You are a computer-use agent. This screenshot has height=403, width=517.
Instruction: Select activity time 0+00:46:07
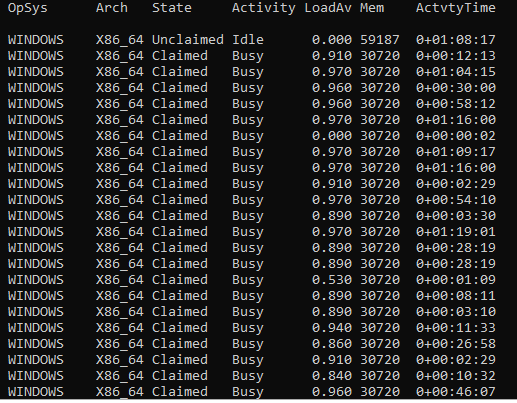pyautogui.click(x=456, y=392)
